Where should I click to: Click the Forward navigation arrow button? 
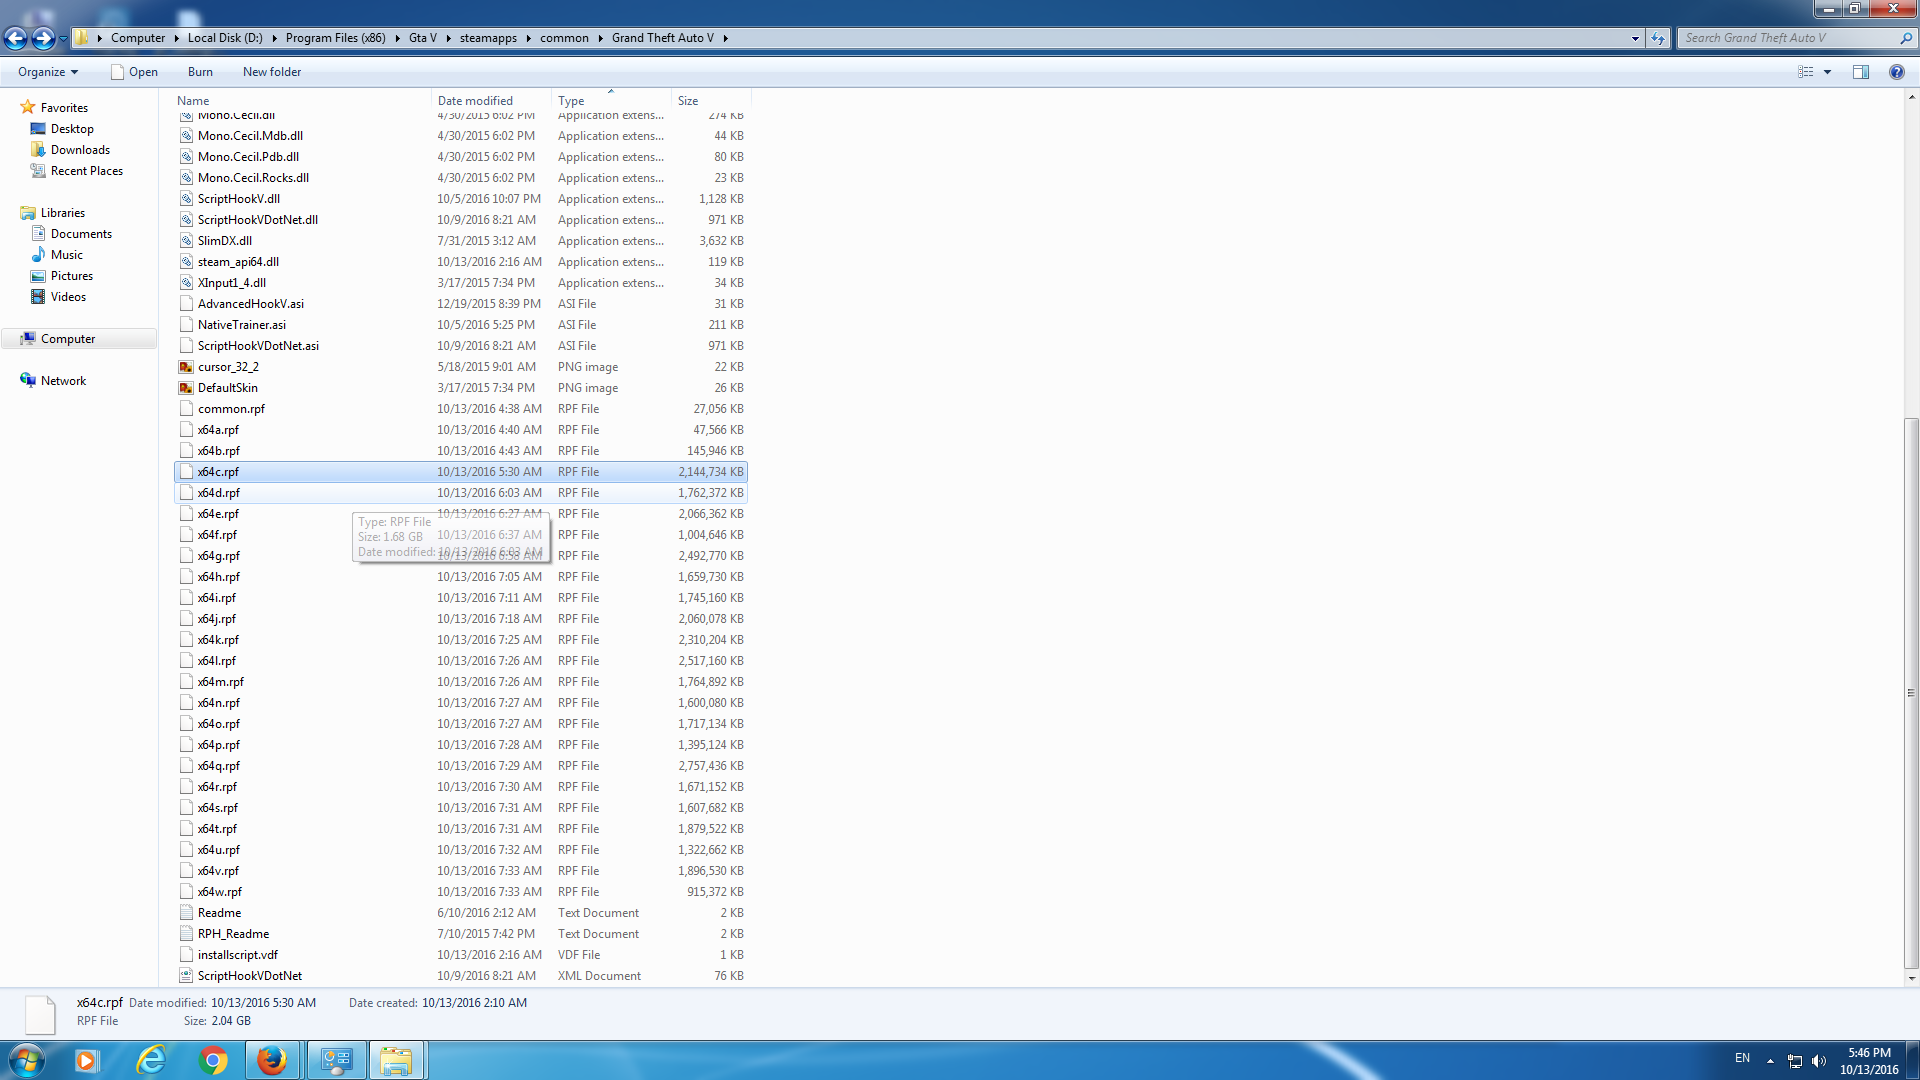pos(43,38)
